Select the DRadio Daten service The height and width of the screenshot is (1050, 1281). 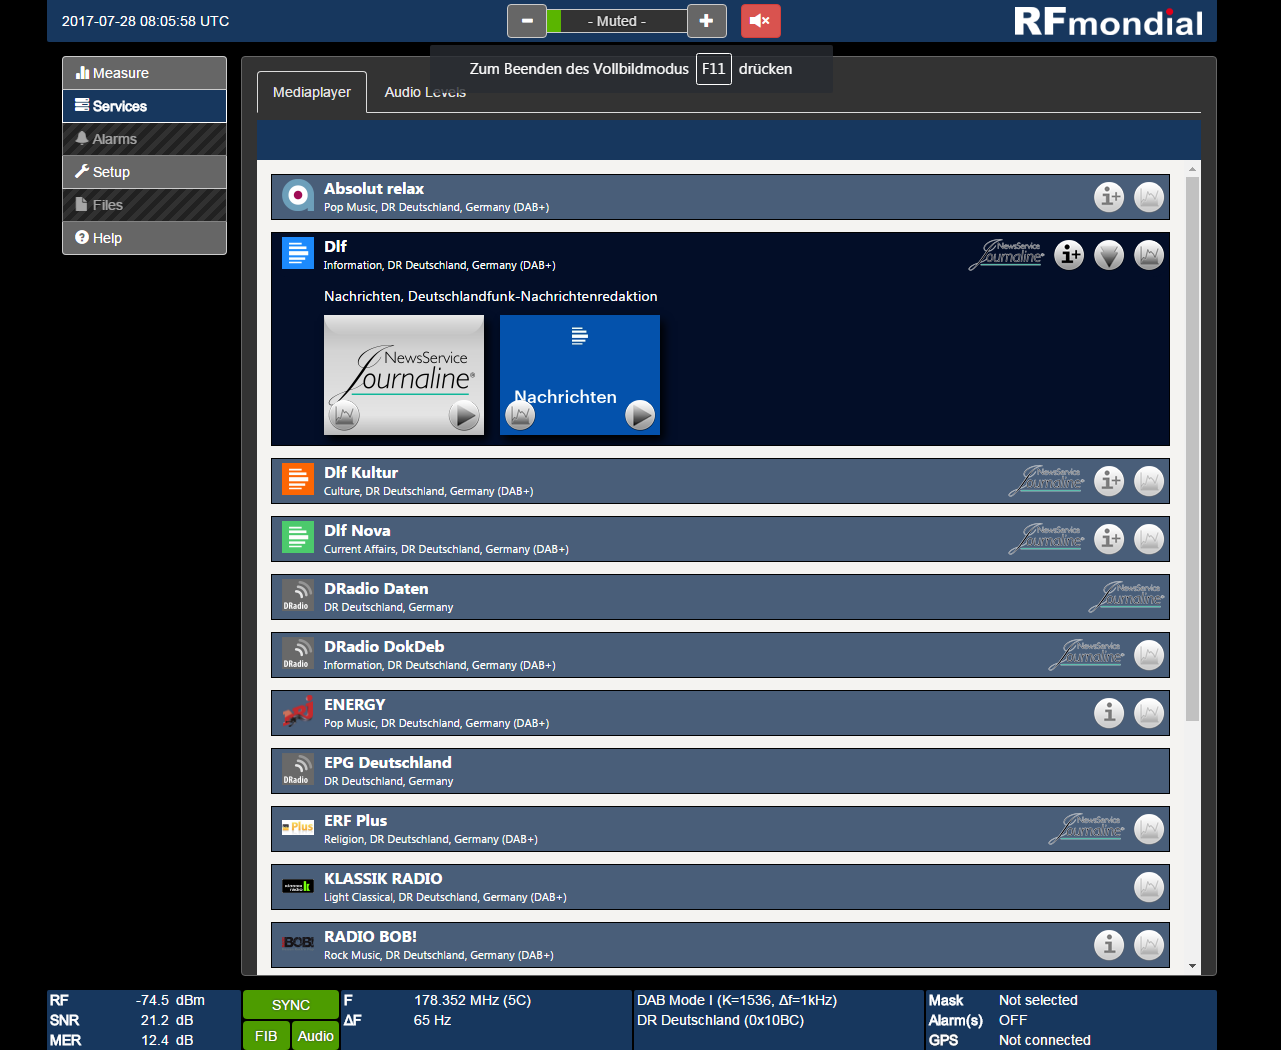(720, 597)
